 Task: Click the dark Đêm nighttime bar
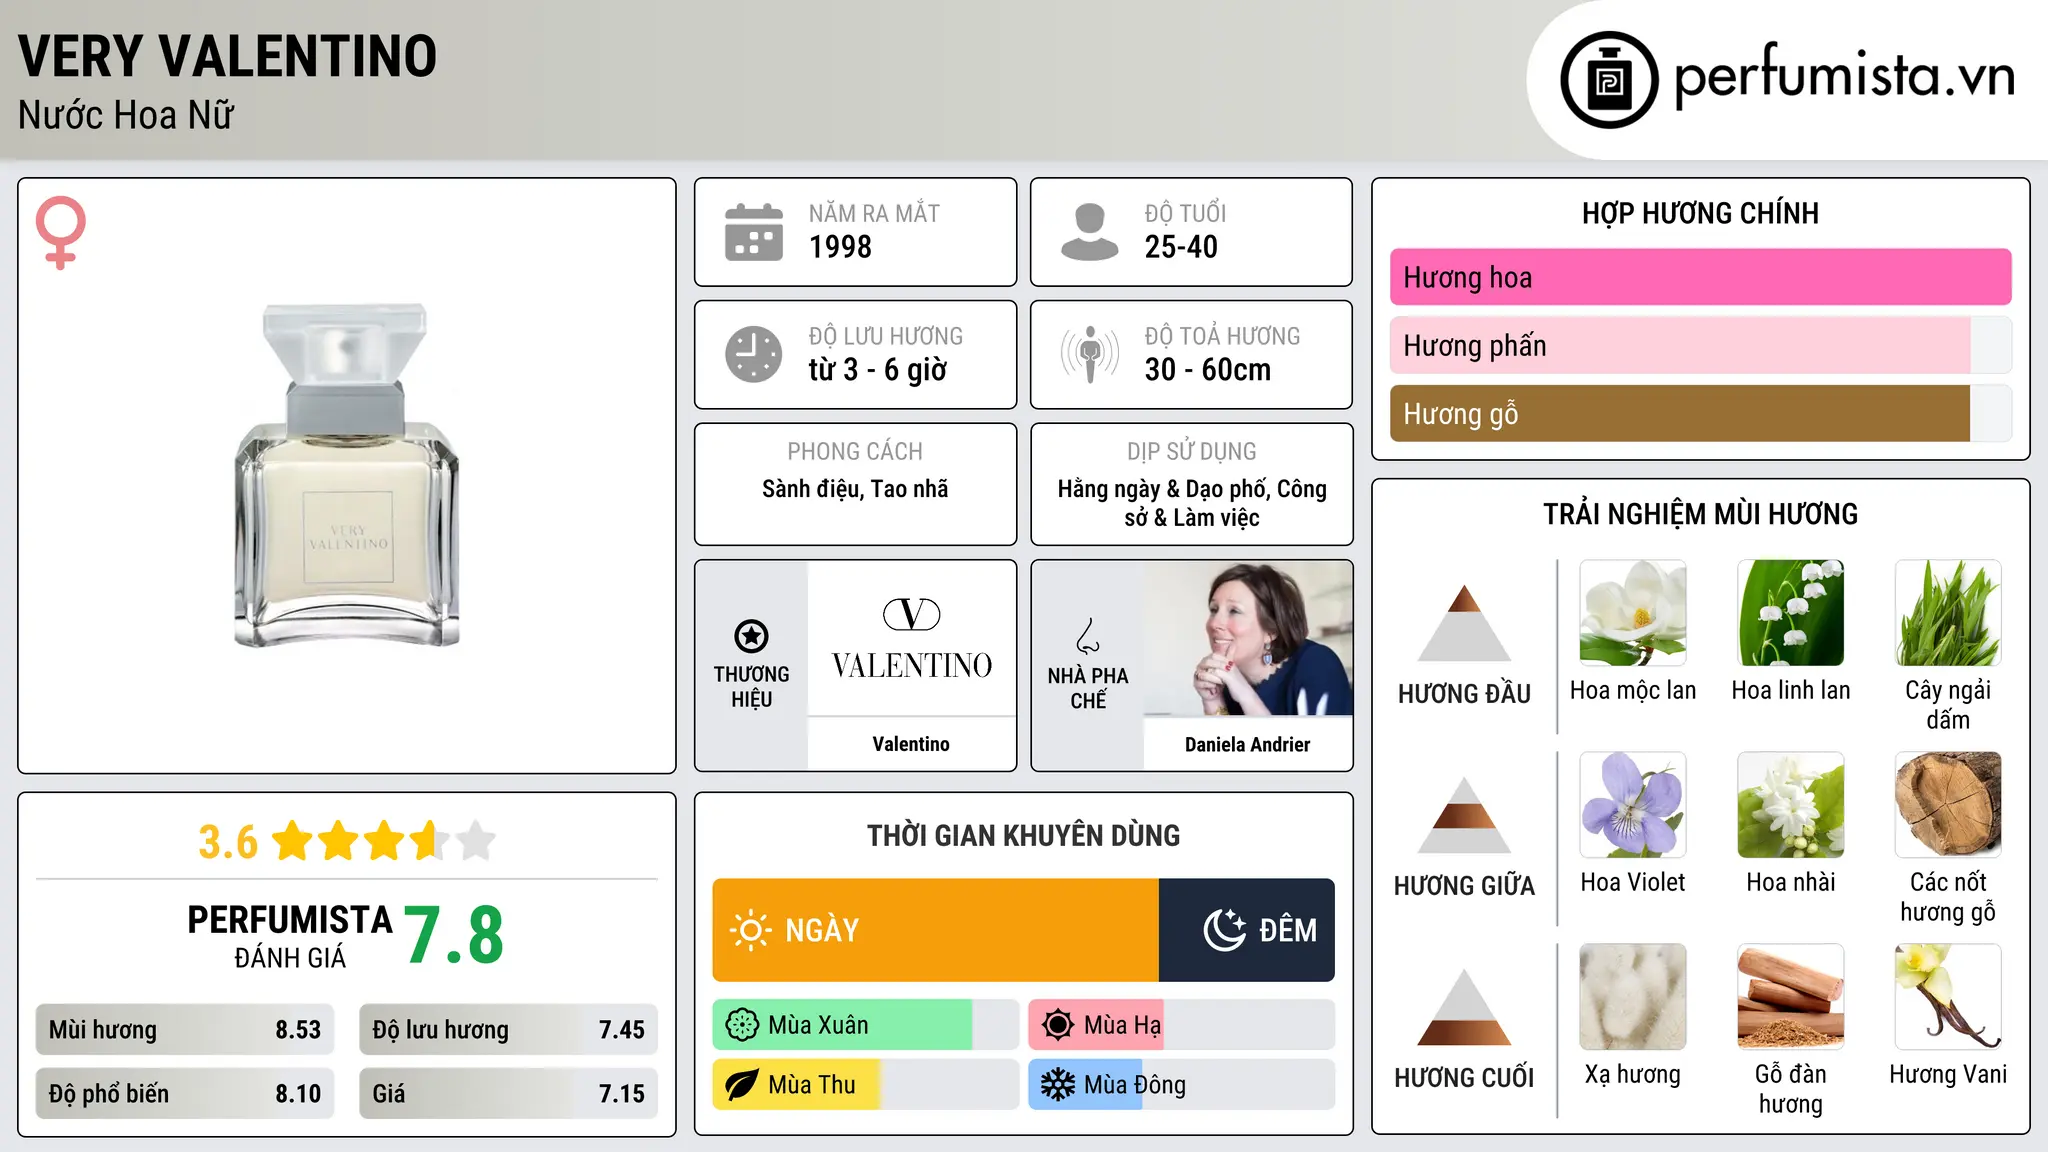[1247, 930]
